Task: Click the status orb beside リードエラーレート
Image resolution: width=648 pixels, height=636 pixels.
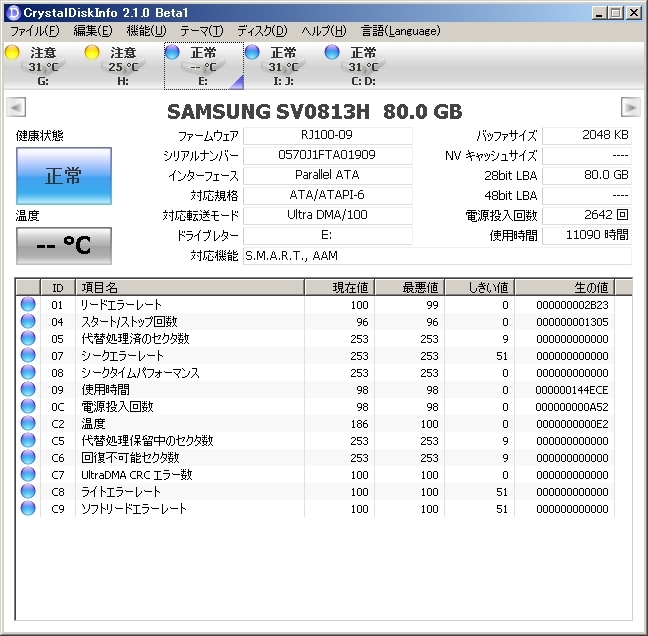Action: 28,305
